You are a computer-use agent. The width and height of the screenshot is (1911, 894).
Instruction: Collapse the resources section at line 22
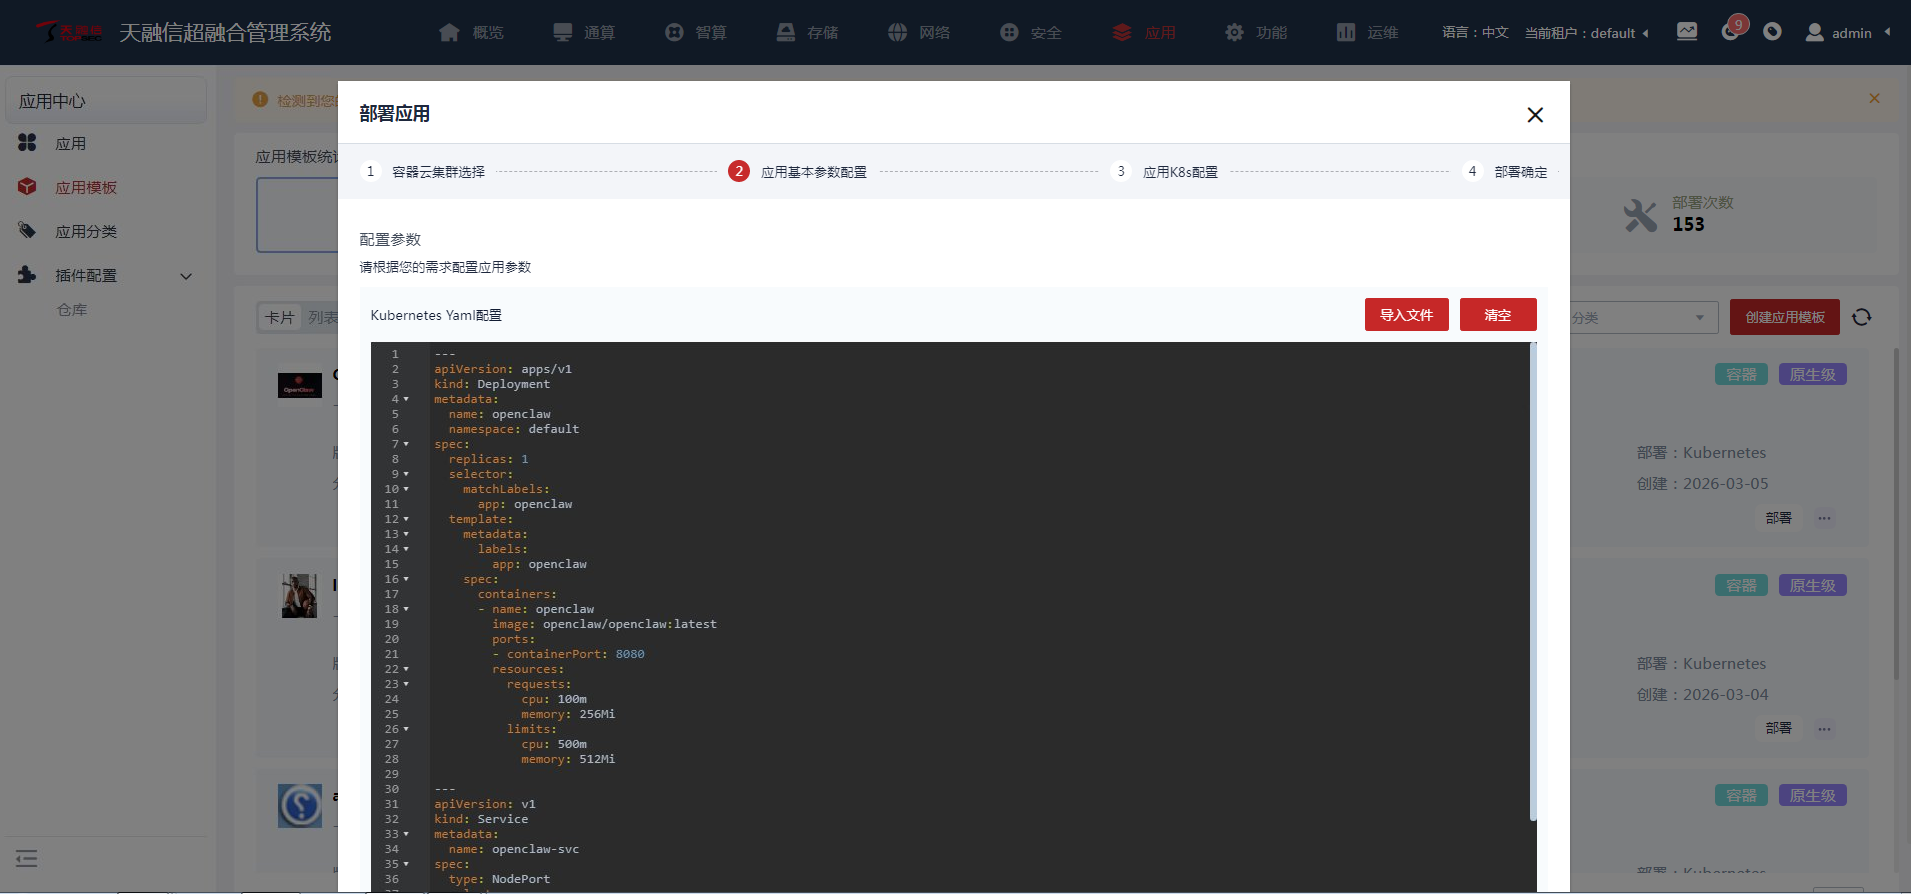[x=406, y=670]
